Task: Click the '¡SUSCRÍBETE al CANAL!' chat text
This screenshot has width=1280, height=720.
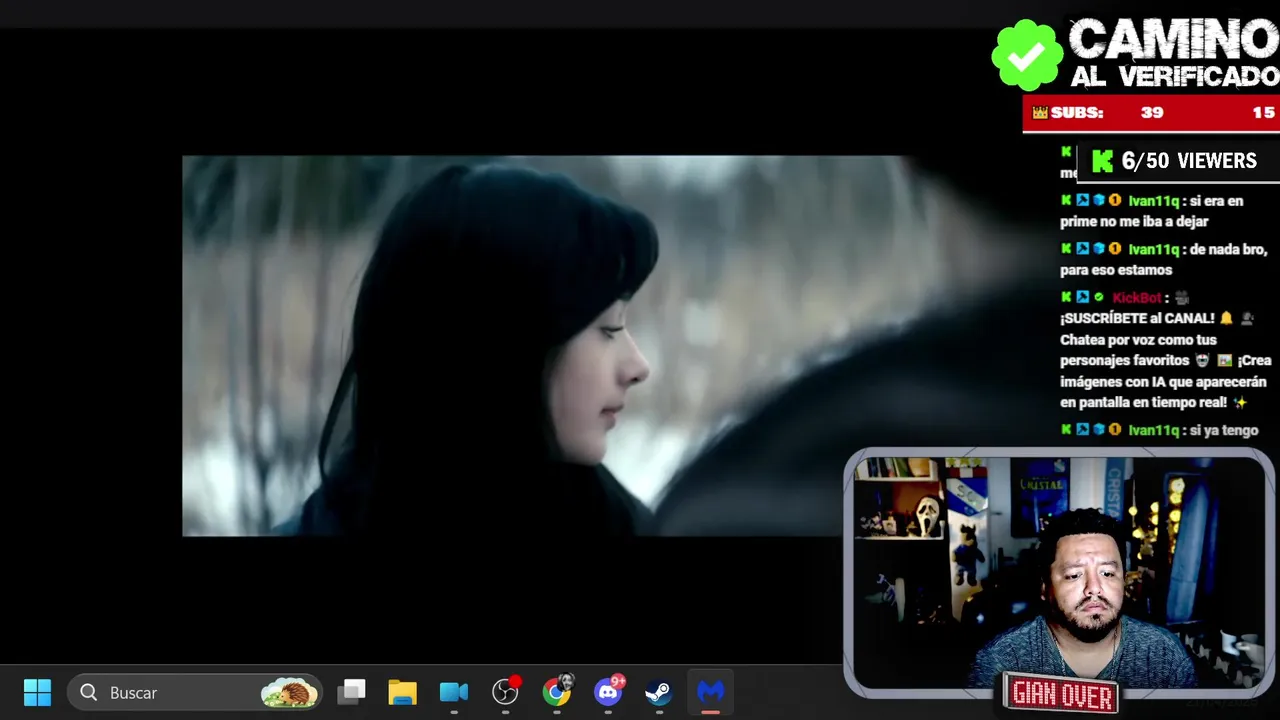Action: click(x=1137, y=318)
